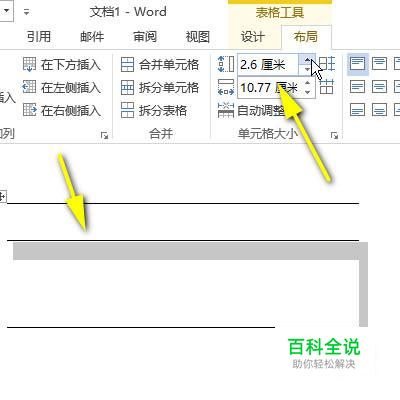The image size is (400, 400).
Task: Click 合并单元格 merge cells button
Action: click(x=160, y=64)
